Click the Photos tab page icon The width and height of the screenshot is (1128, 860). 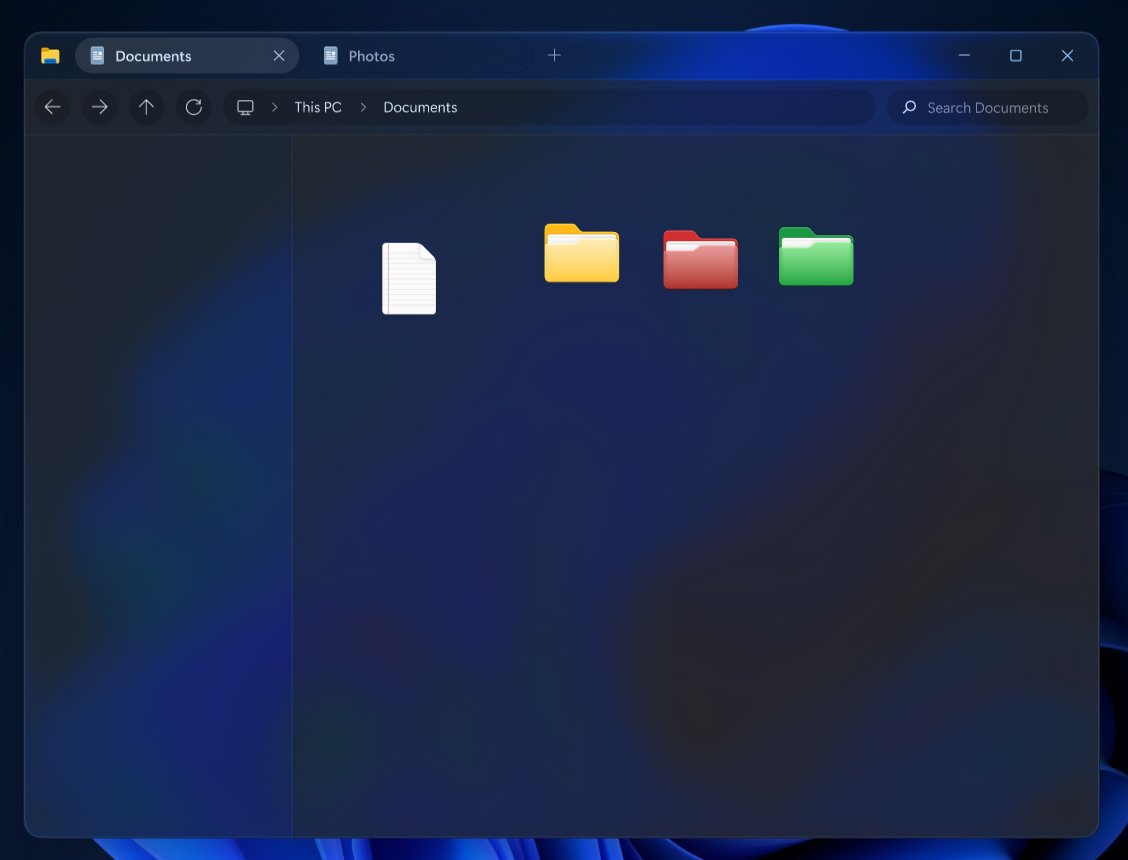click(330, 55)
